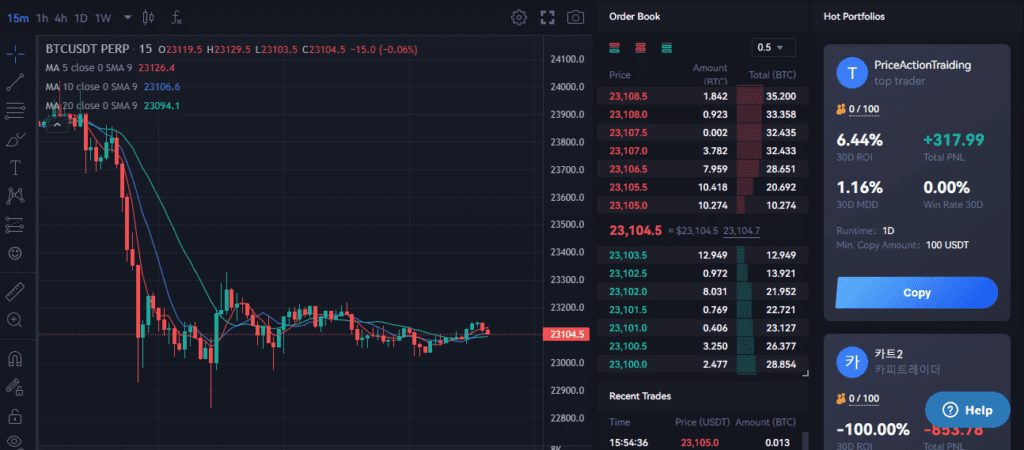Click the recent trade price 23,105.0
Viewport: 1024px width, 450px height.
pos(700,442)
